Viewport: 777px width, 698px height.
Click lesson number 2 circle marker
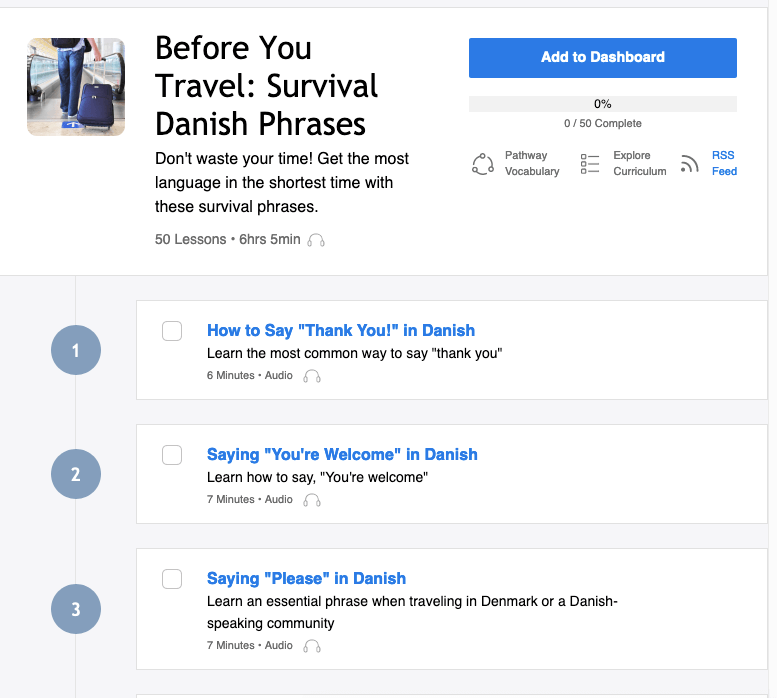tap(76, 474)
